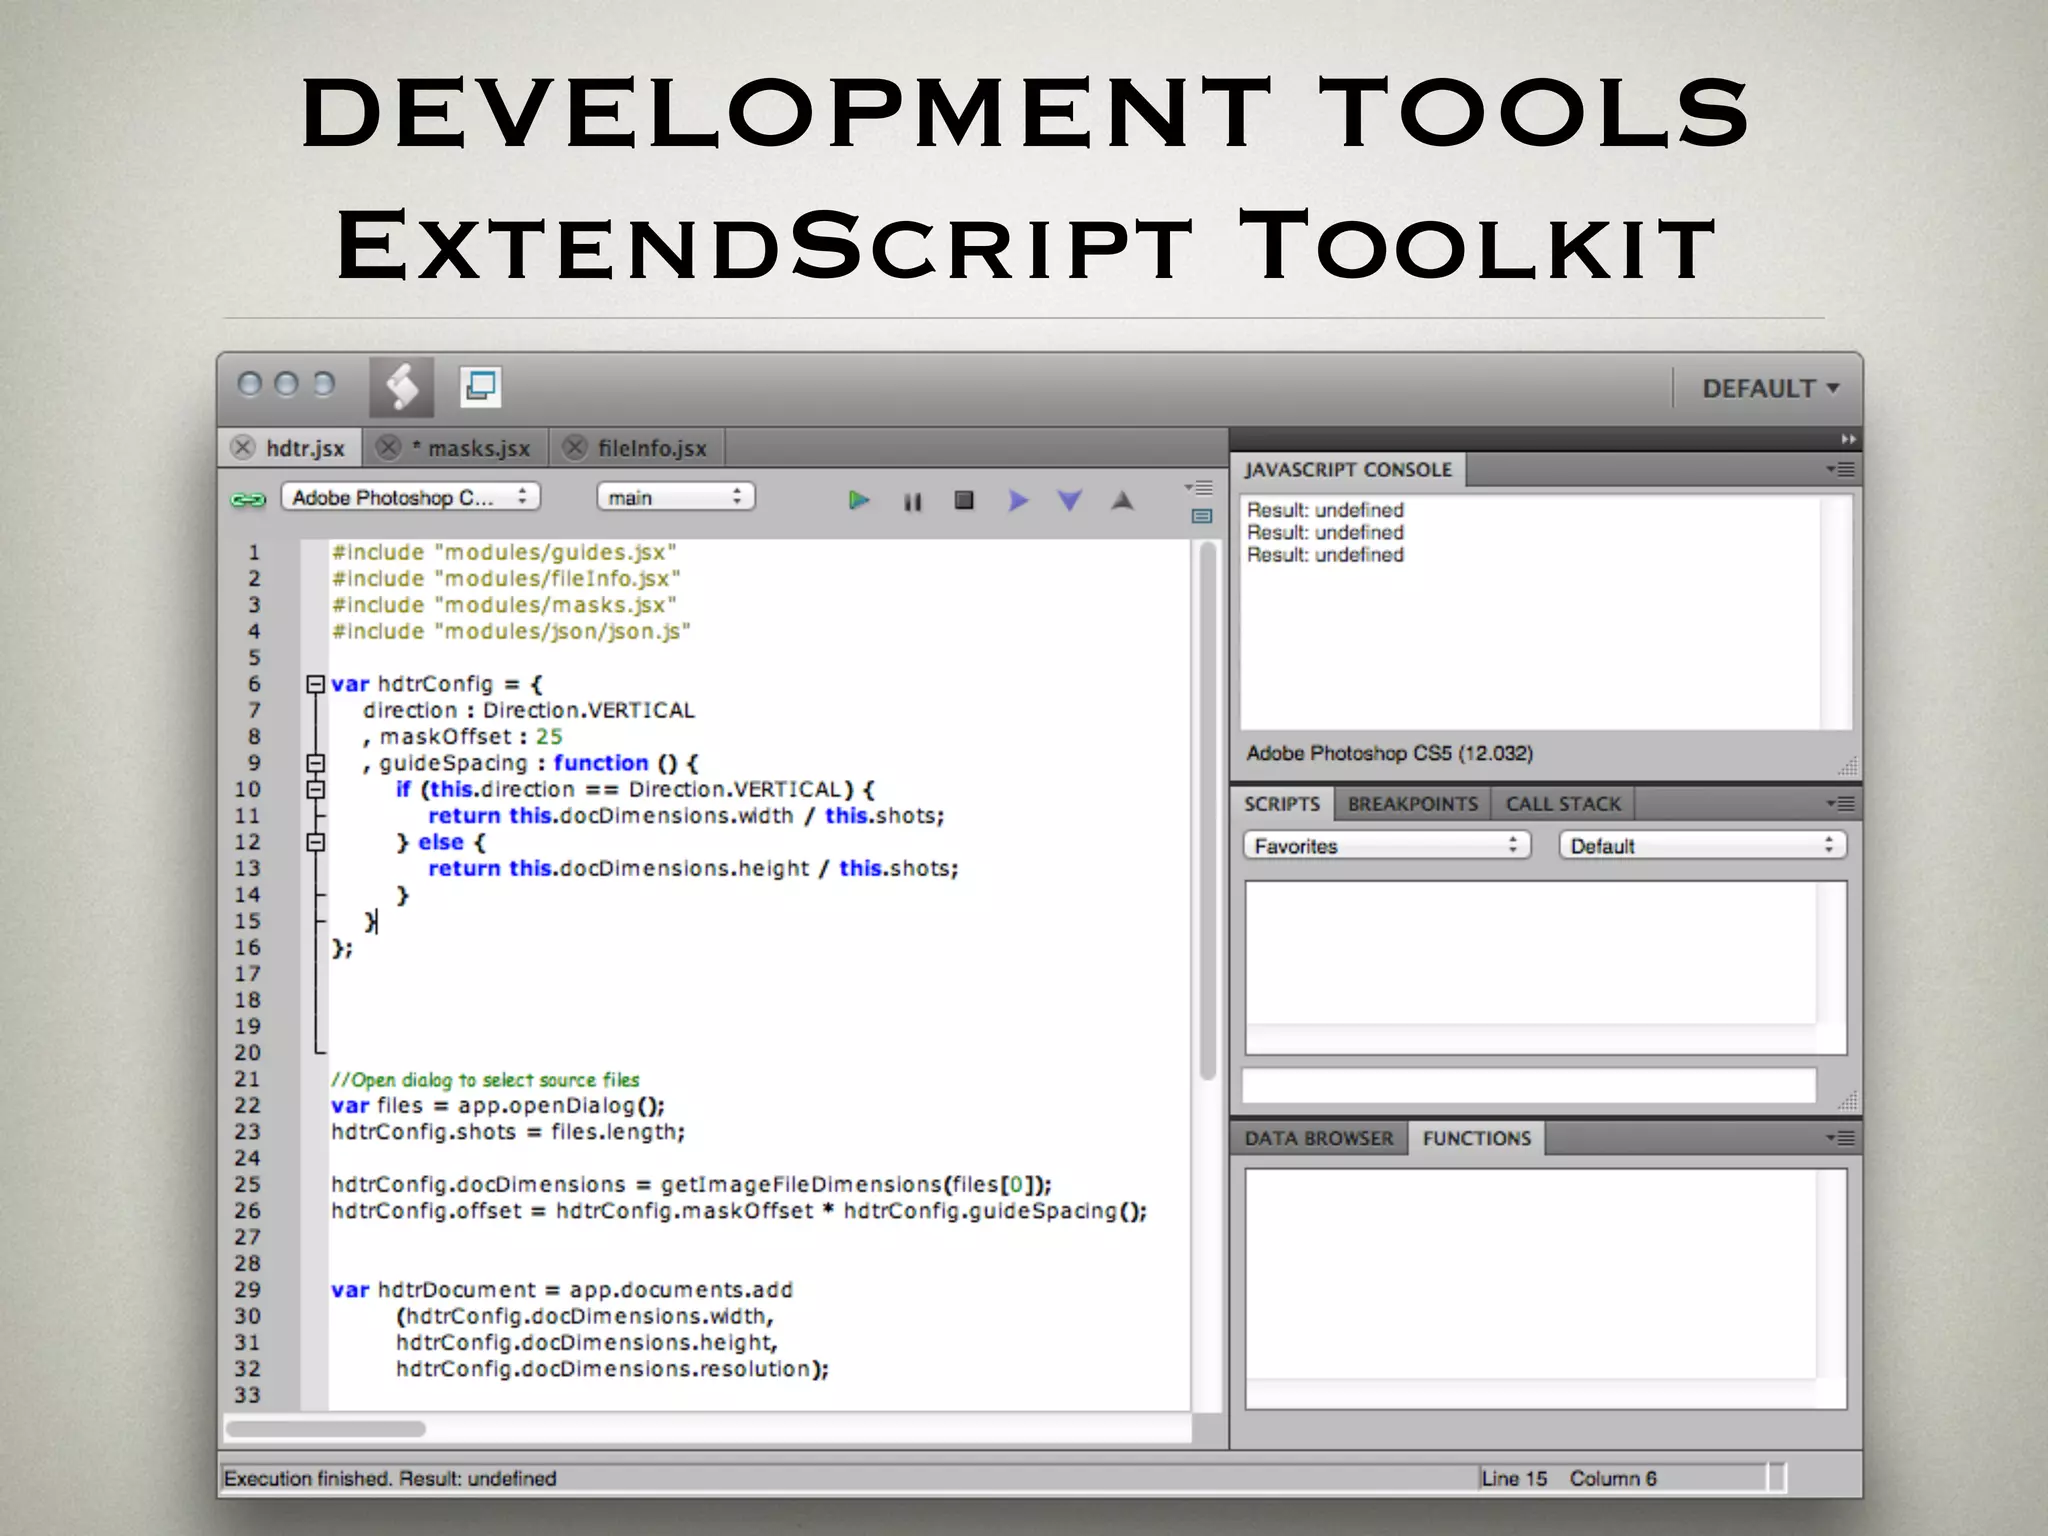Open JavaScript Console panel menu
This screenshot has width=2048, height=1536.
[1841, 469]
